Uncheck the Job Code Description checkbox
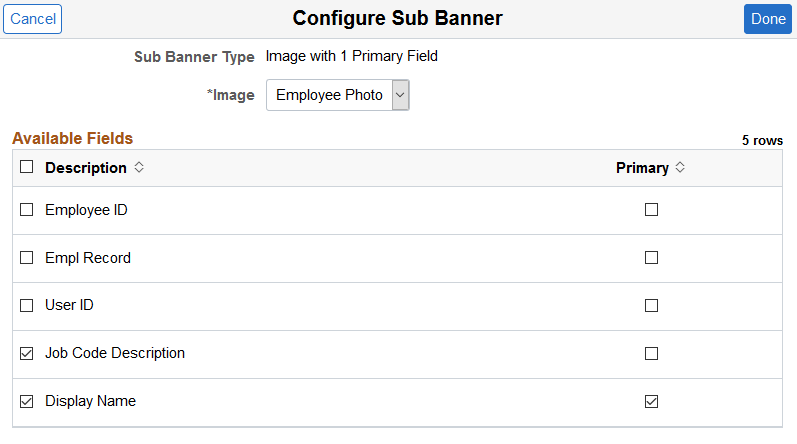Screen dimensions: 797x444 pyautogui.click(x=27, y=353)
